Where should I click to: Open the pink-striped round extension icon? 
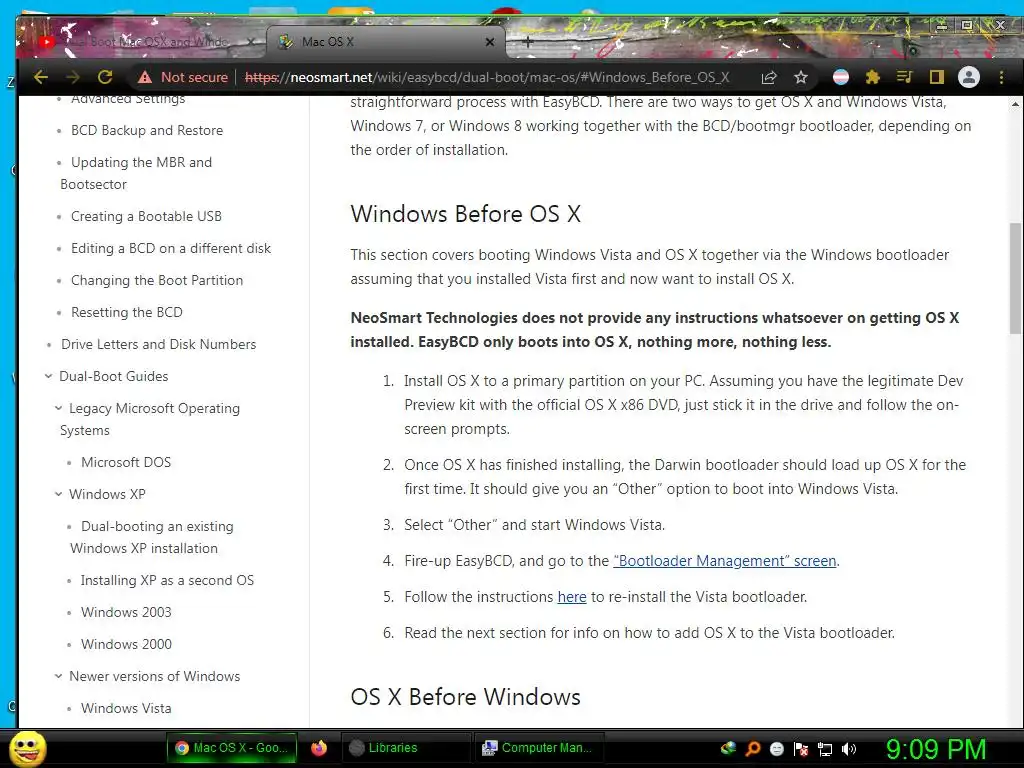coord(841,77)
